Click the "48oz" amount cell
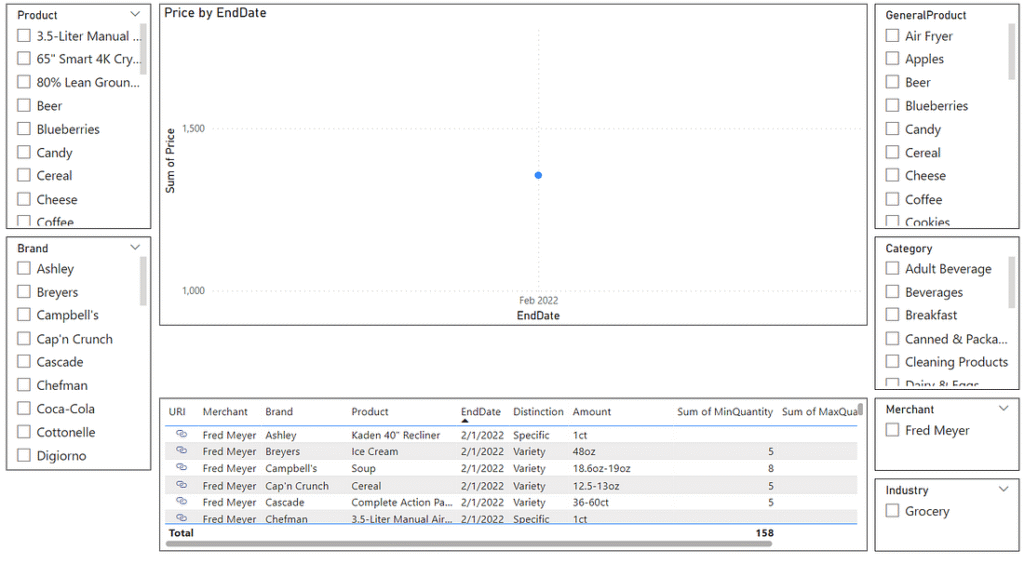Image resolution: width=1024 pixels, height=564 pixels. 584,451
